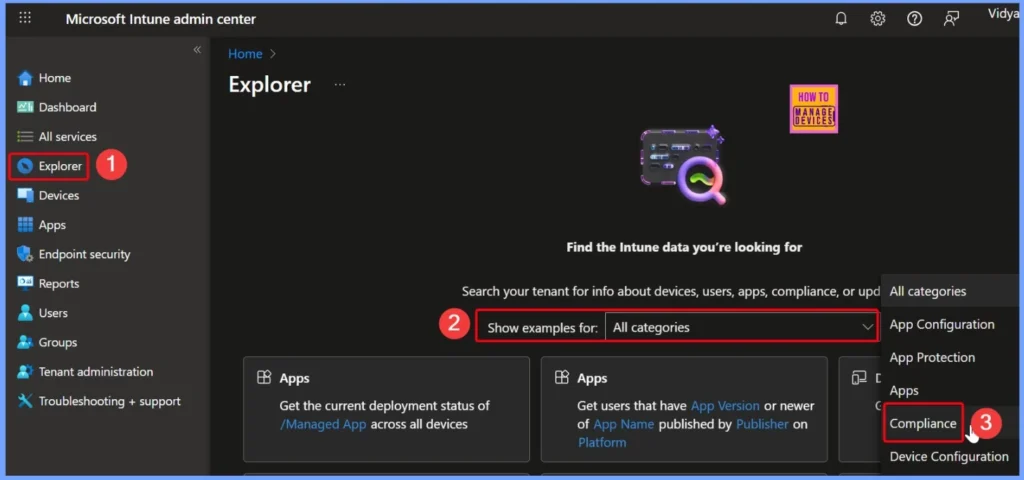
Task: Click the Apps grid icon in sidebar
Action: pos(25,225)
